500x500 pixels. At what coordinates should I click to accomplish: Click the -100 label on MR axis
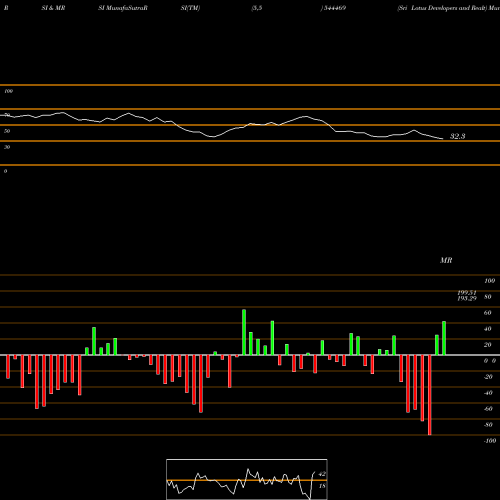tap(490, 441)
